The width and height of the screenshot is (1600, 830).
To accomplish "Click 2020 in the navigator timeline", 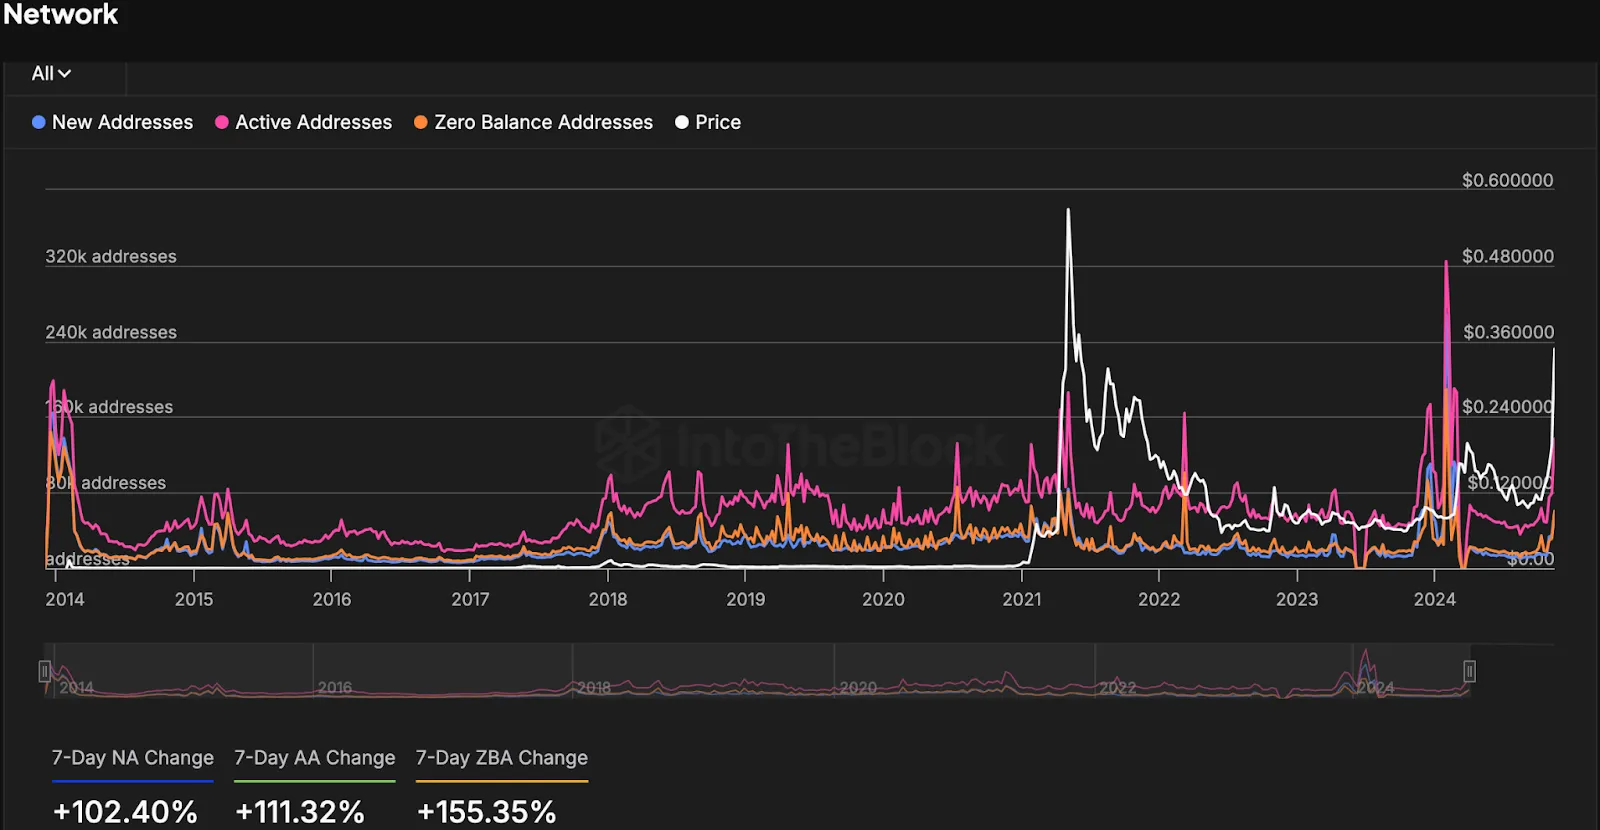I will (858, 688).
